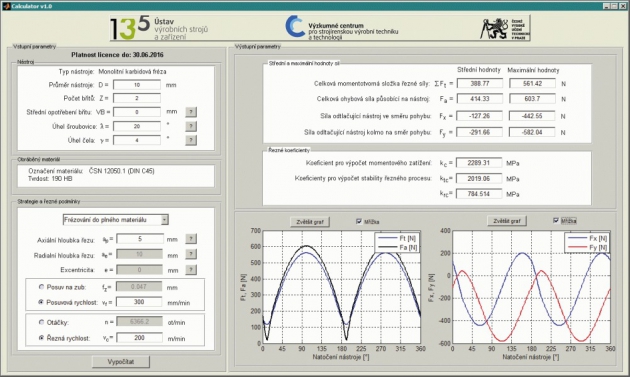Toggle Mřížka checkbox for Ft, Fa graph
This screenshot has height=377, width=630.
[x=359, y=221]
